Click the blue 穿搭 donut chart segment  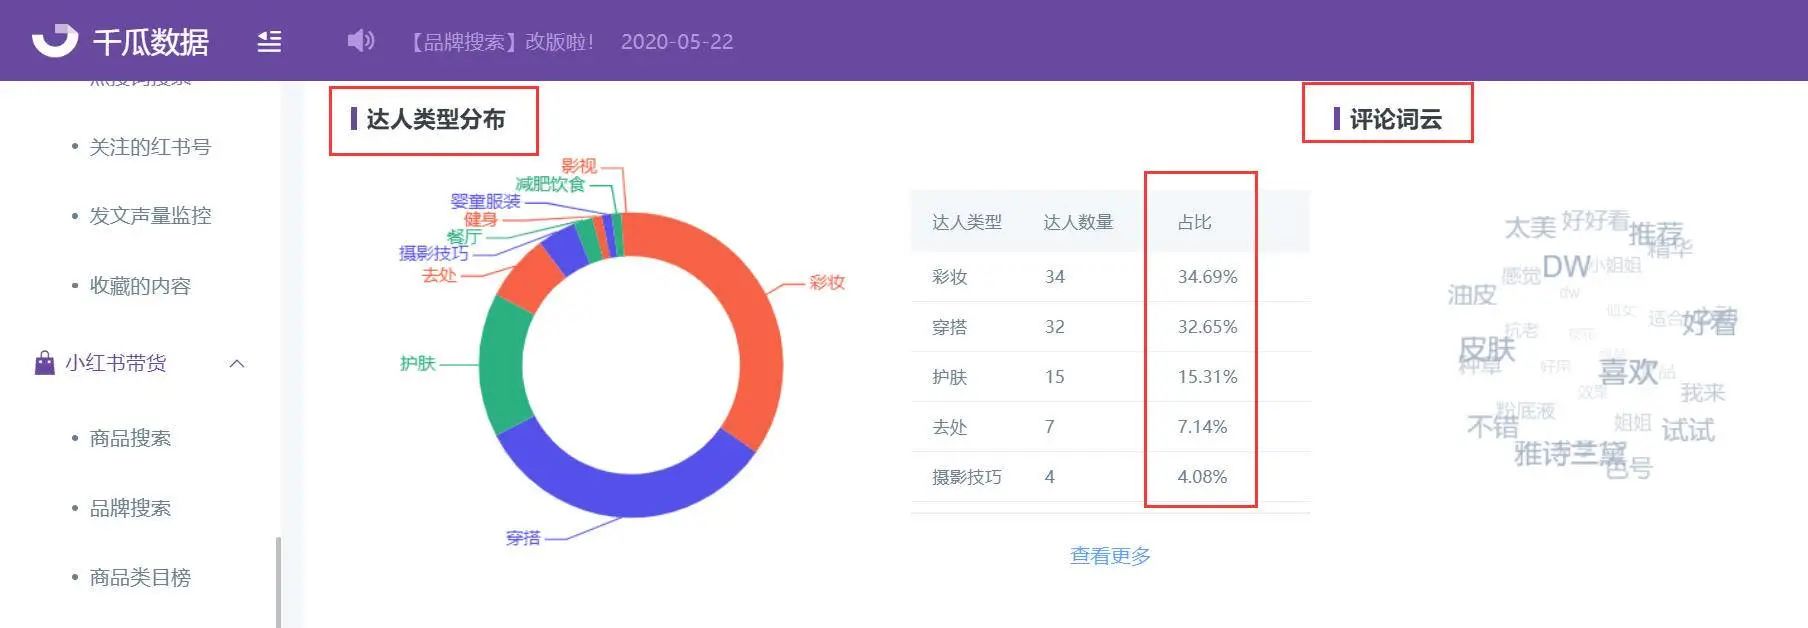point(620,492)
